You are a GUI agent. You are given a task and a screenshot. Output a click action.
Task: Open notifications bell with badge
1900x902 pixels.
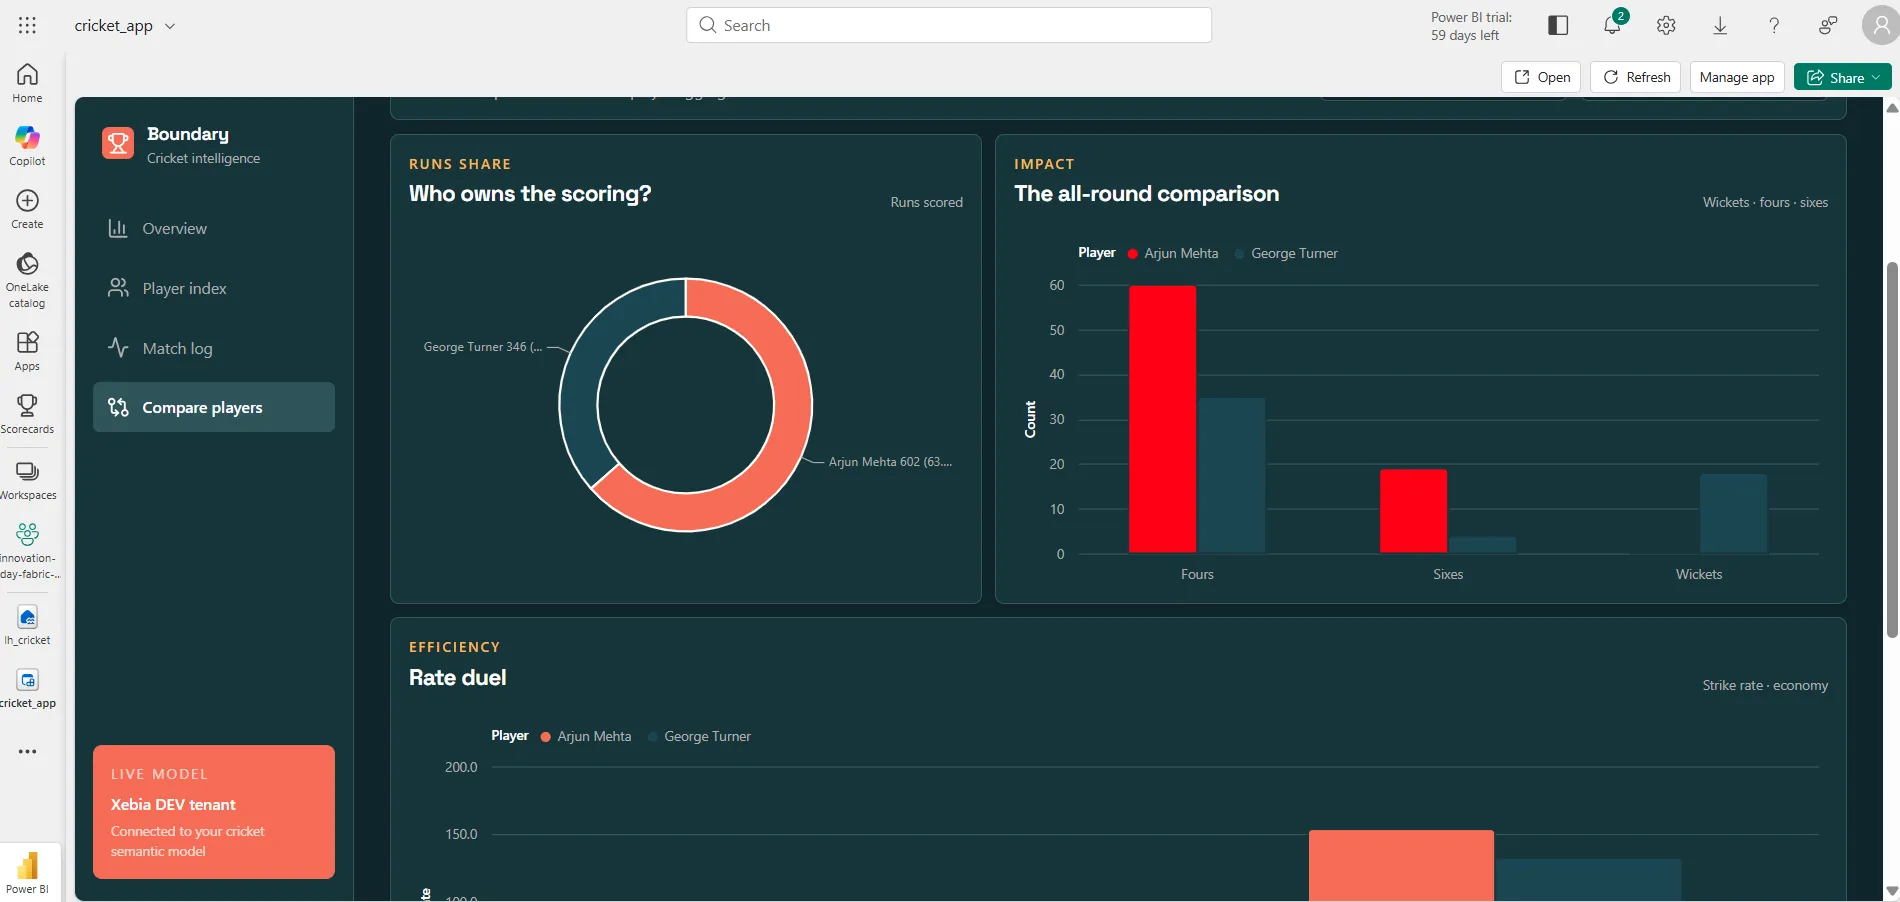pyautogui.click(x=1612, y=26)
